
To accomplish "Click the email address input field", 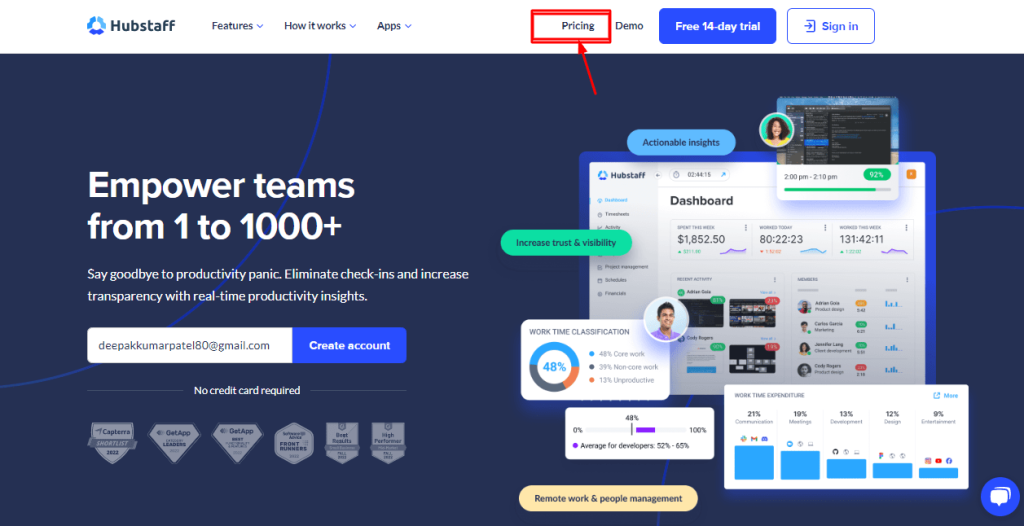I will click(x=189, y=345).
